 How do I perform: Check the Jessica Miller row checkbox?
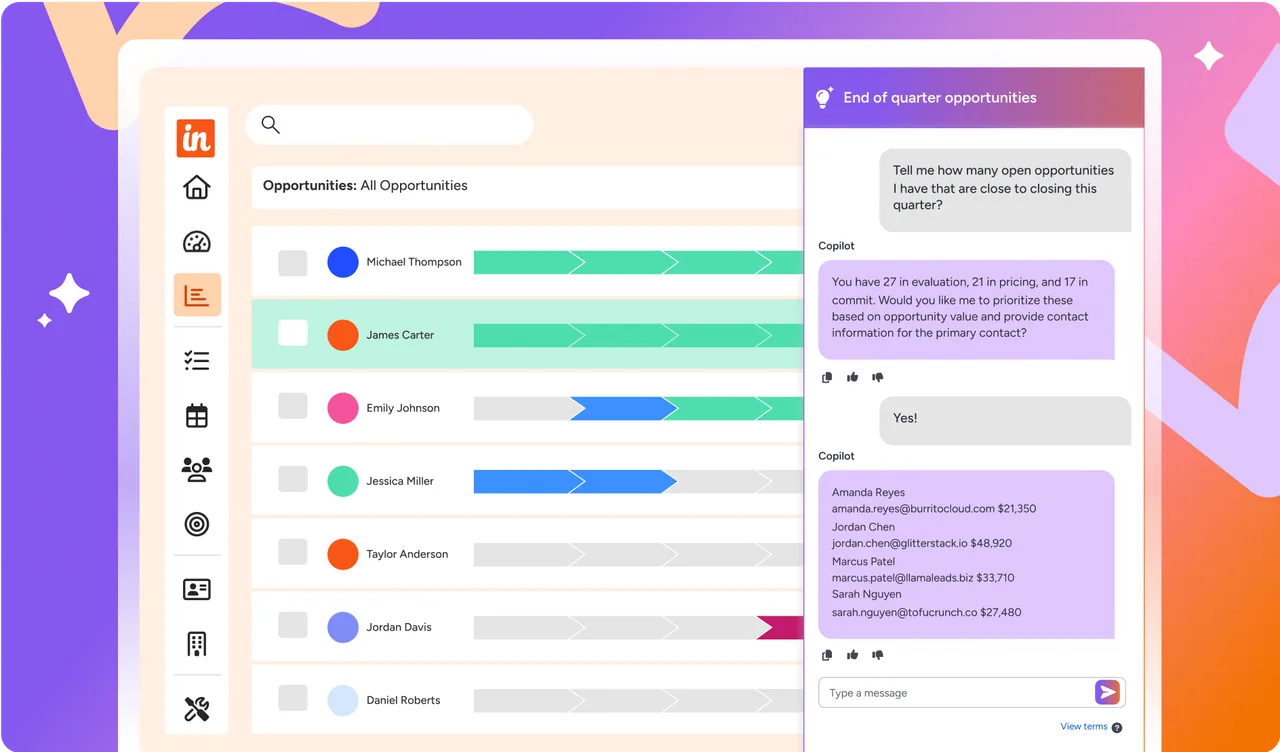[x=293, y=479]
